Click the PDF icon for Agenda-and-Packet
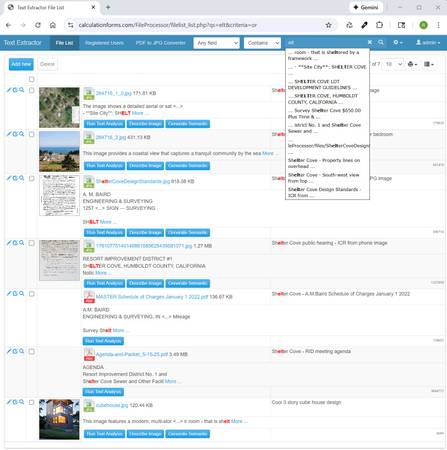The width and height of the screenshot is (447, 450). [89, 354]
